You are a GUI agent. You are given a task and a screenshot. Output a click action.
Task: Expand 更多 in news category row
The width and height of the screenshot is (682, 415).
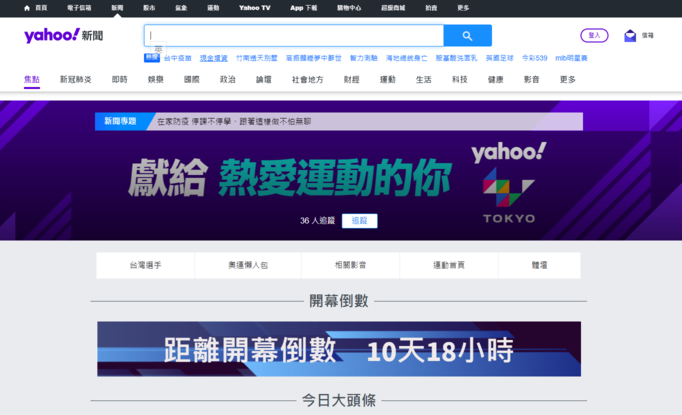tap(568, 80)
